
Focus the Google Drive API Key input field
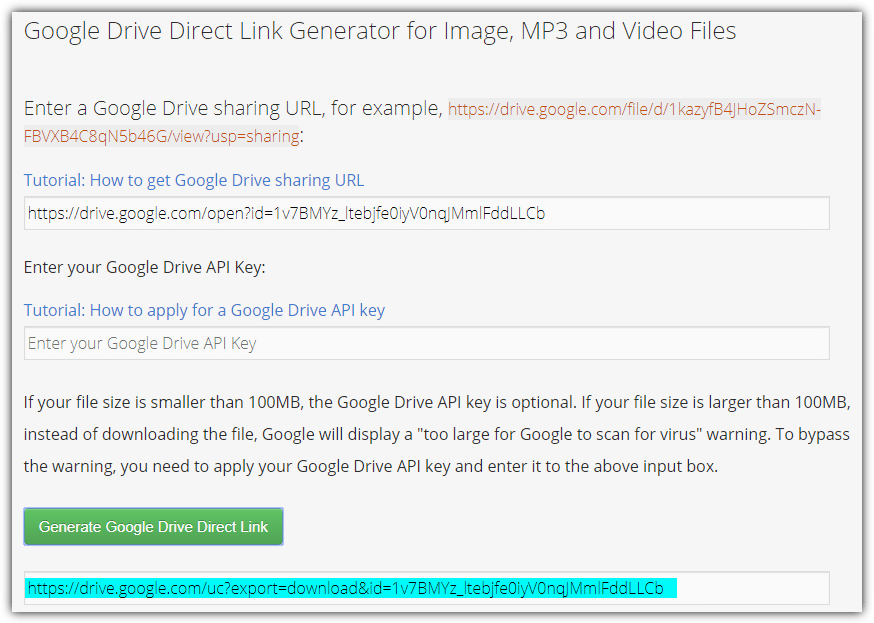(426, 343)
